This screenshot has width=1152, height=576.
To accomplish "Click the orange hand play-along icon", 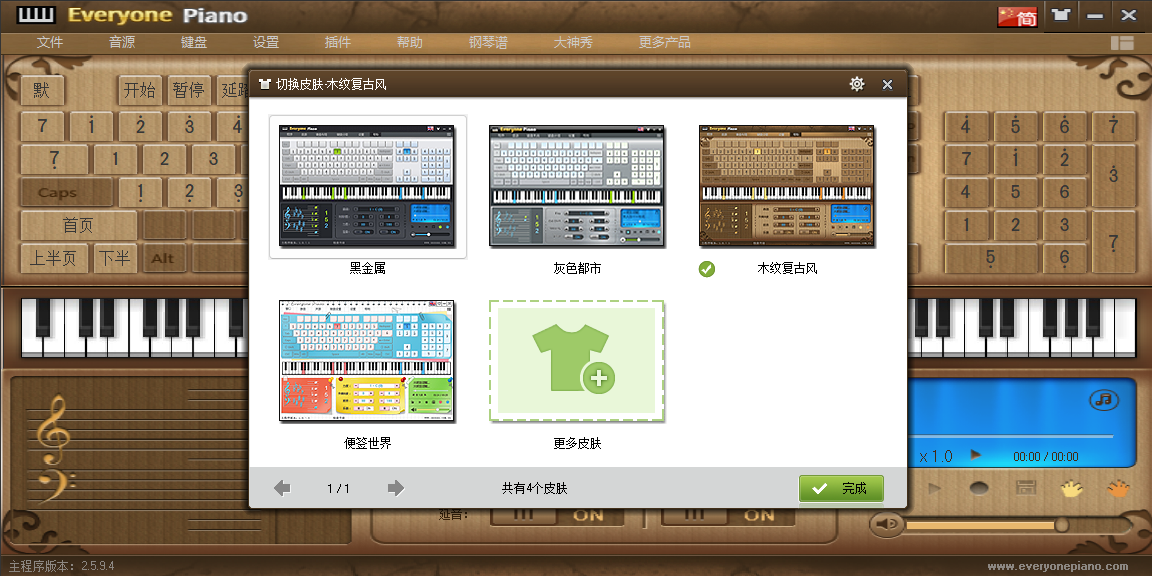I will point(1118,488).
